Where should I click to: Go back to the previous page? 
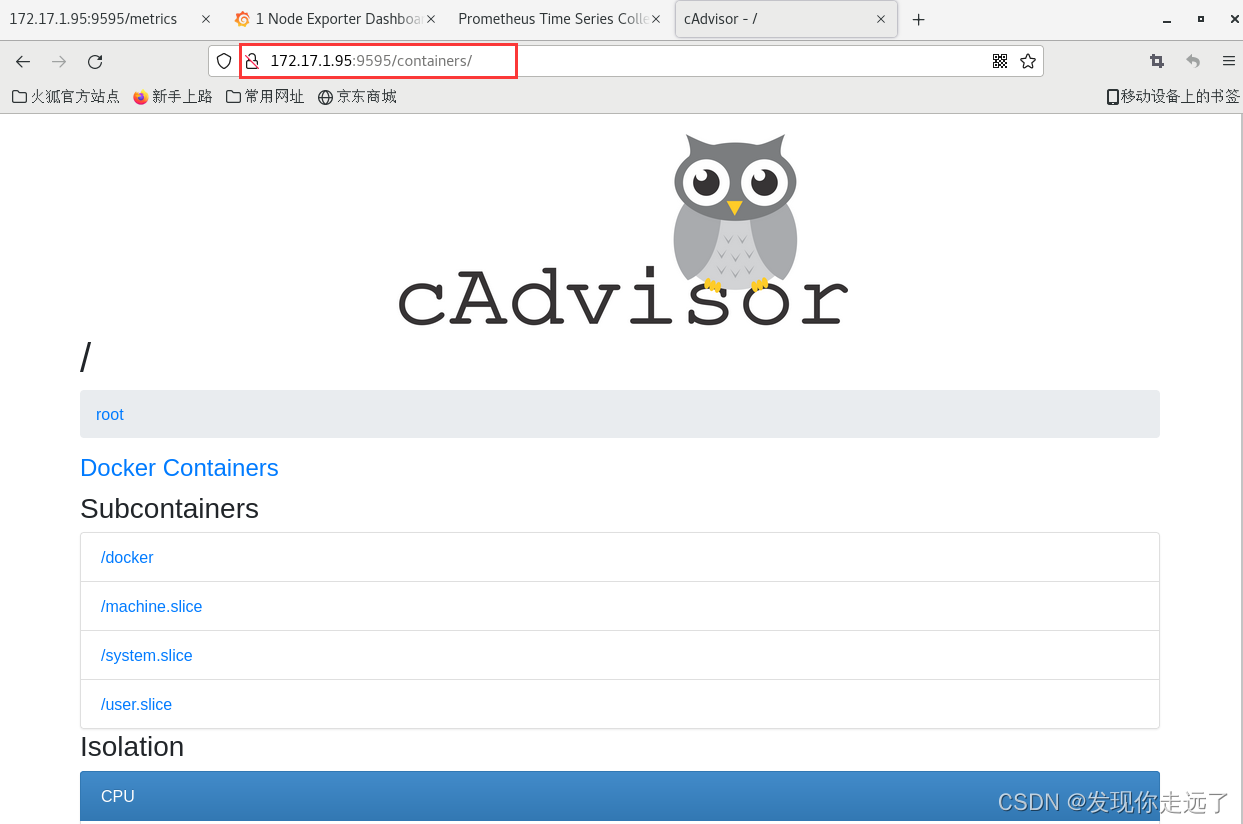point(23,61)
